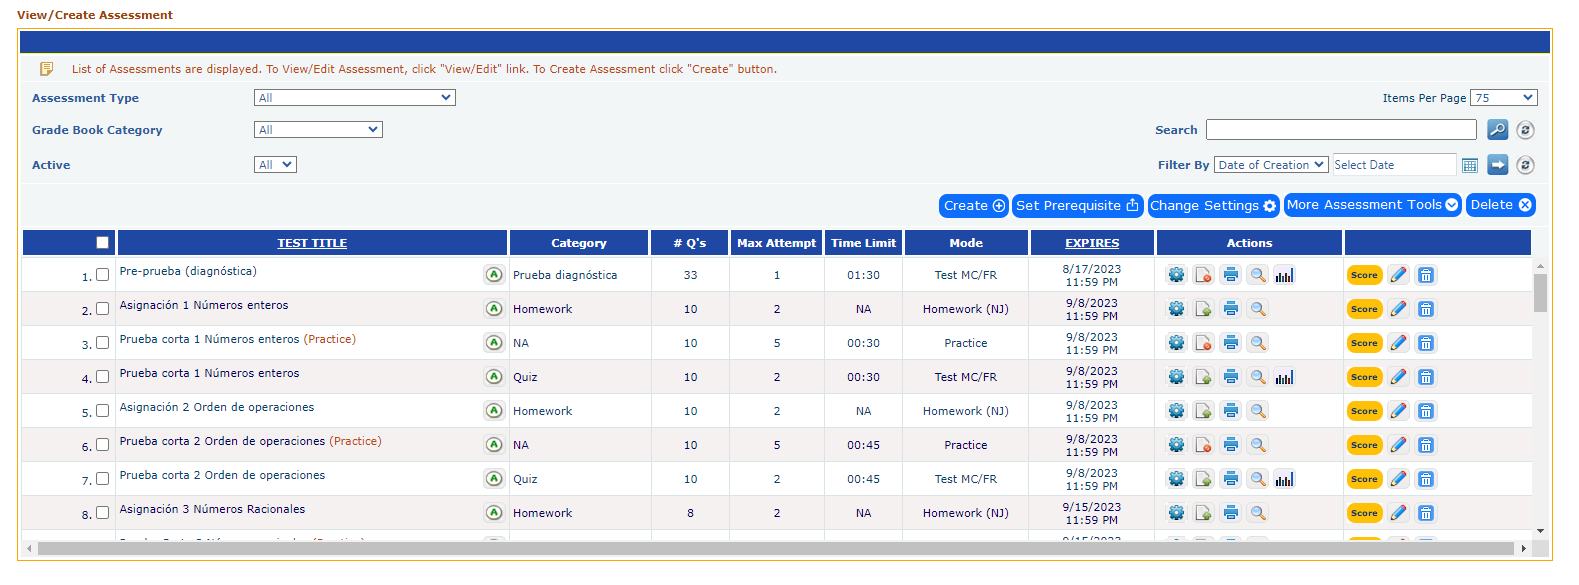Open the More Assessment Tools menu
Screen dimensions: 1579x585
(1372, 205)
